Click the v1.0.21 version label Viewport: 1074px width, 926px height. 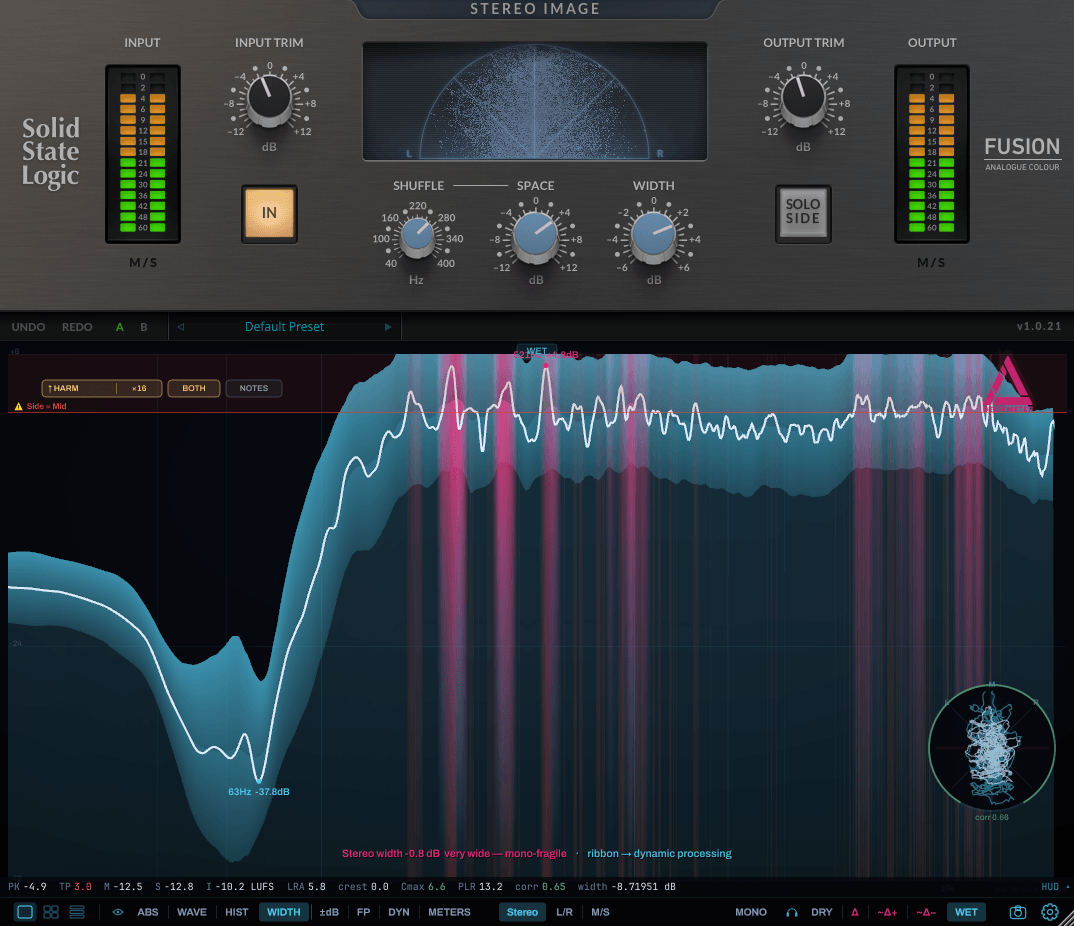(x=1039, y=326)
